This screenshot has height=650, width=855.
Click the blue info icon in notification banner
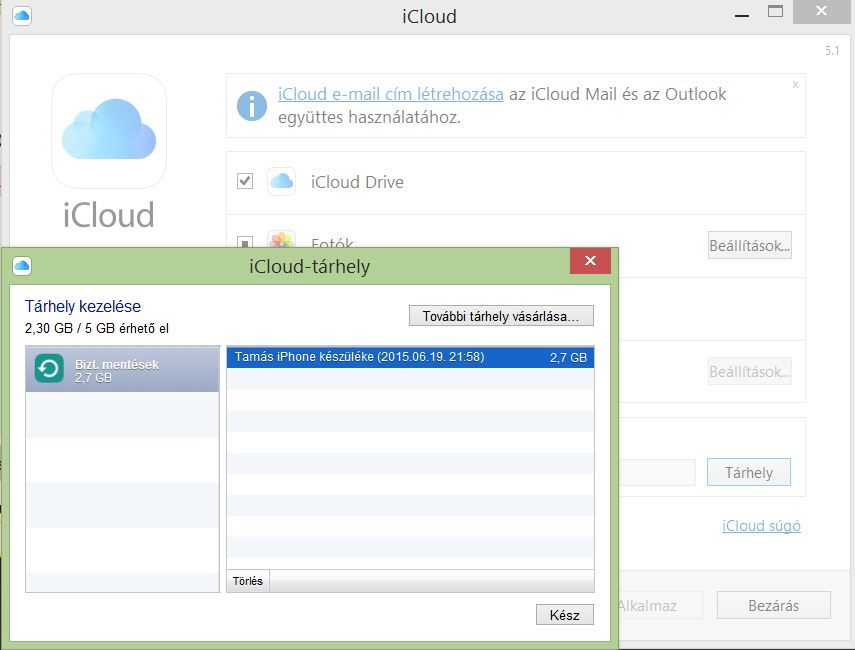tap(252, 106)
